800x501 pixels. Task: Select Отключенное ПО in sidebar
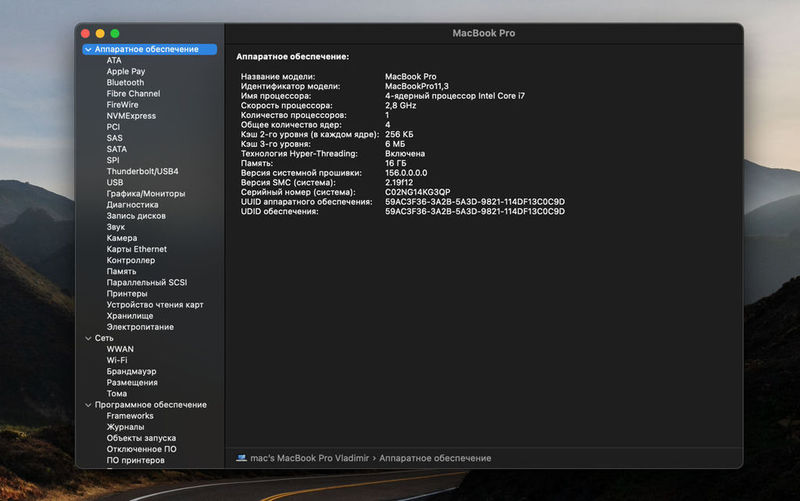[x=141, y=449]
